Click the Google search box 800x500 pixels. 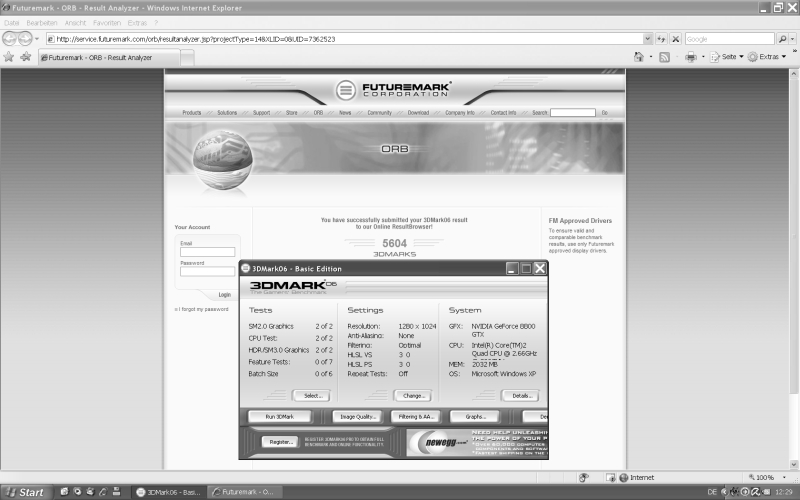(730, 39)
